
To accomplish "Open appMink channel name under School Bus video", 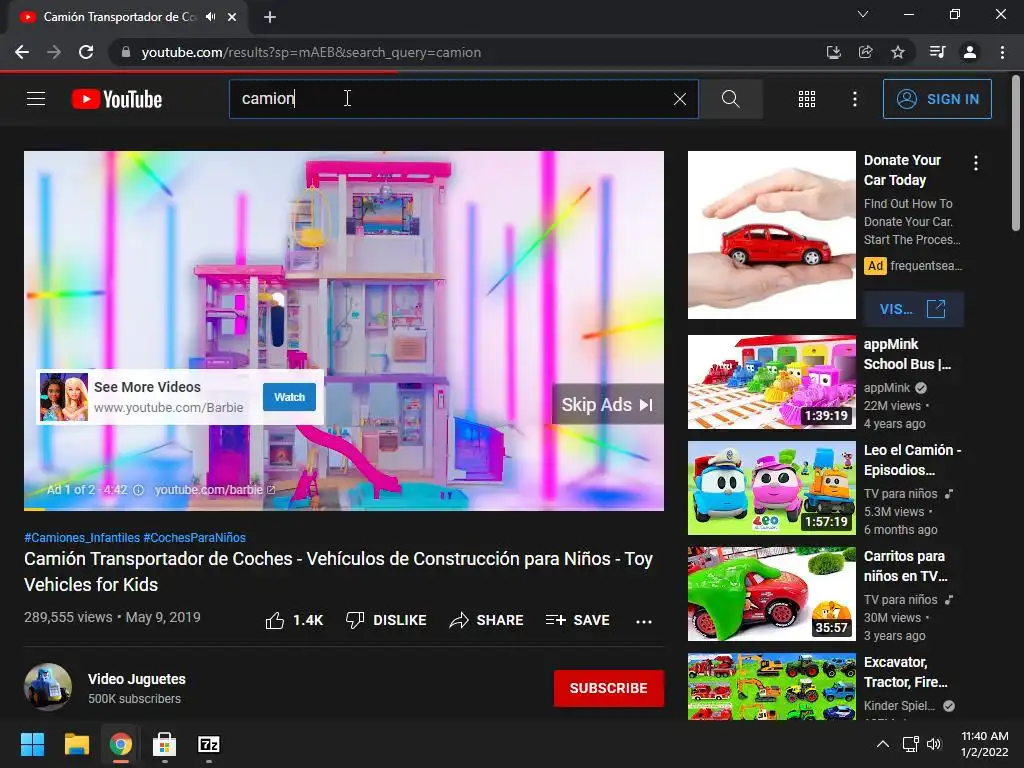I will tap(886, 388).
